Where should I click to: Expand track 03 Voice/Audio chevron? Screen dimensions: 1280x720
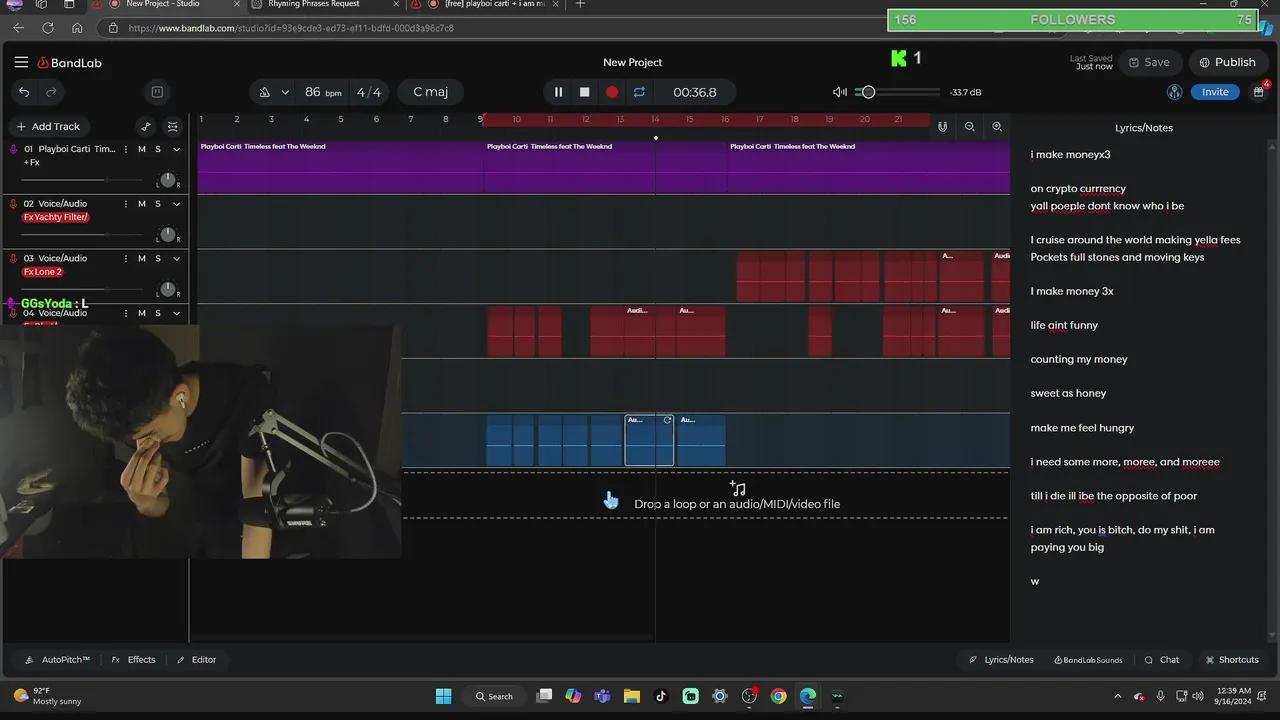coord(176,259)
